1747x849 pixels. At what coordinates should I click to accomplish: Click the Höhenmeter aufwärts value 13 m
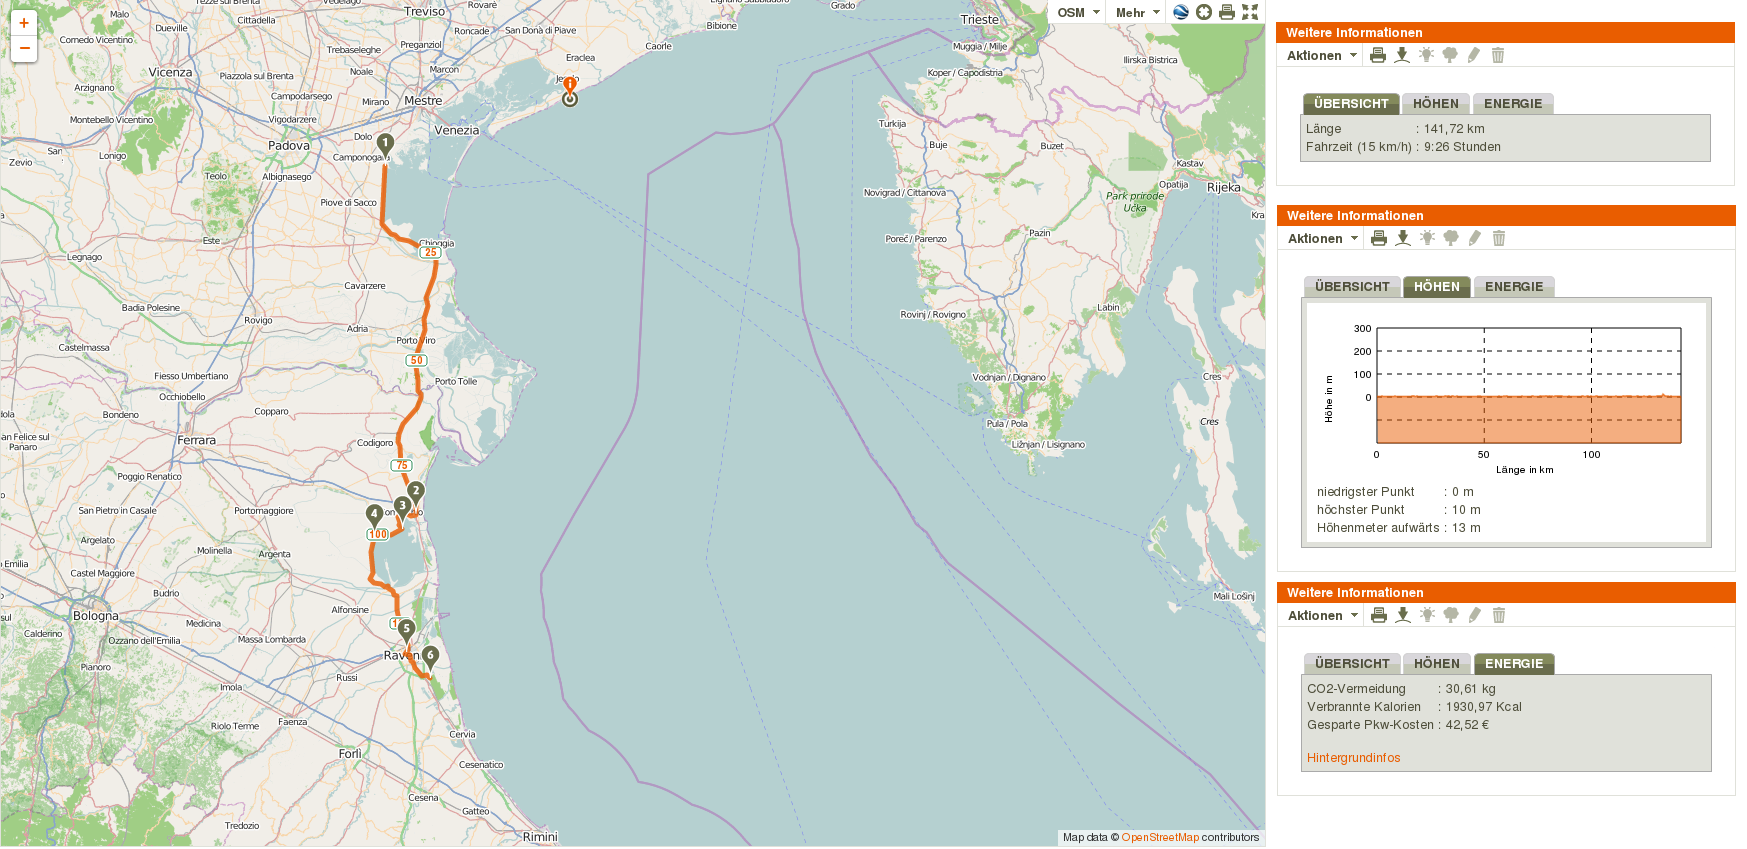click(x=1466, y=528)
